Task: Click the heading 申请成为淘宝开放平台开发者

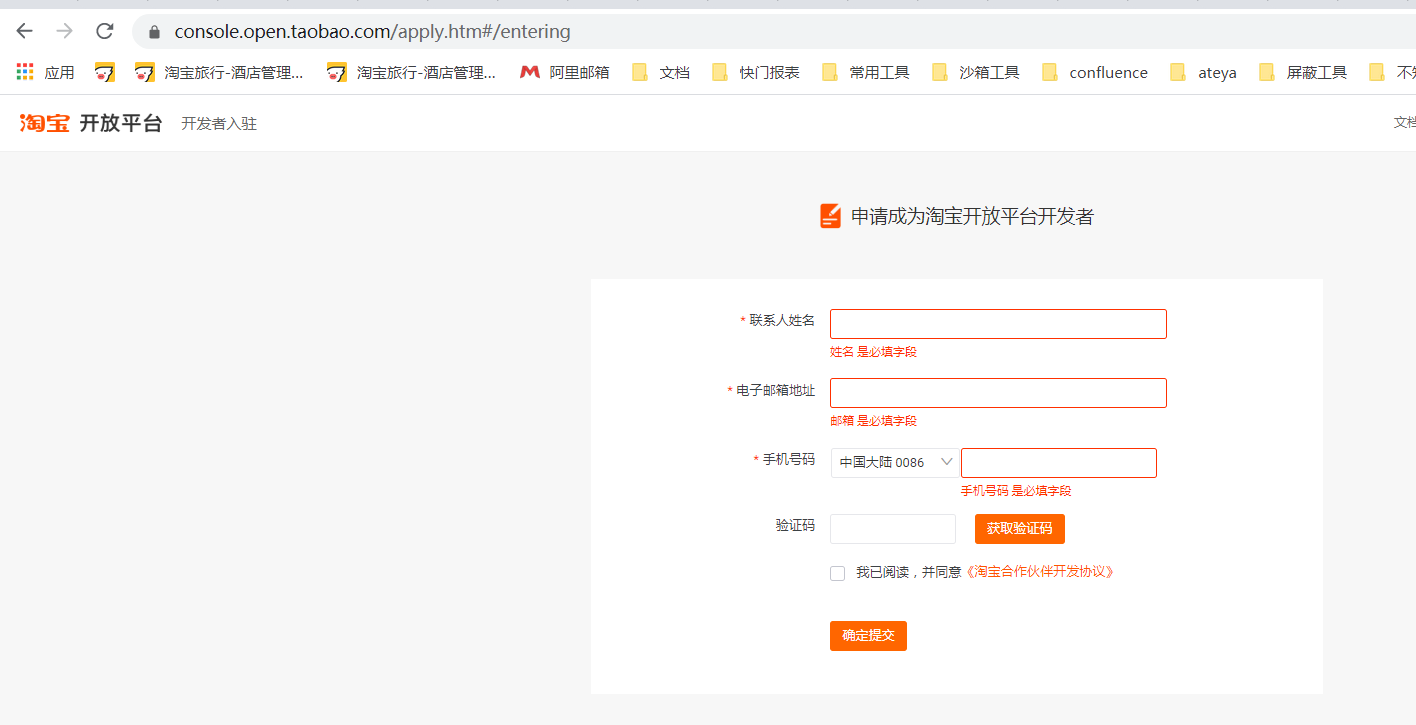Action: click(x=972, y=216)
